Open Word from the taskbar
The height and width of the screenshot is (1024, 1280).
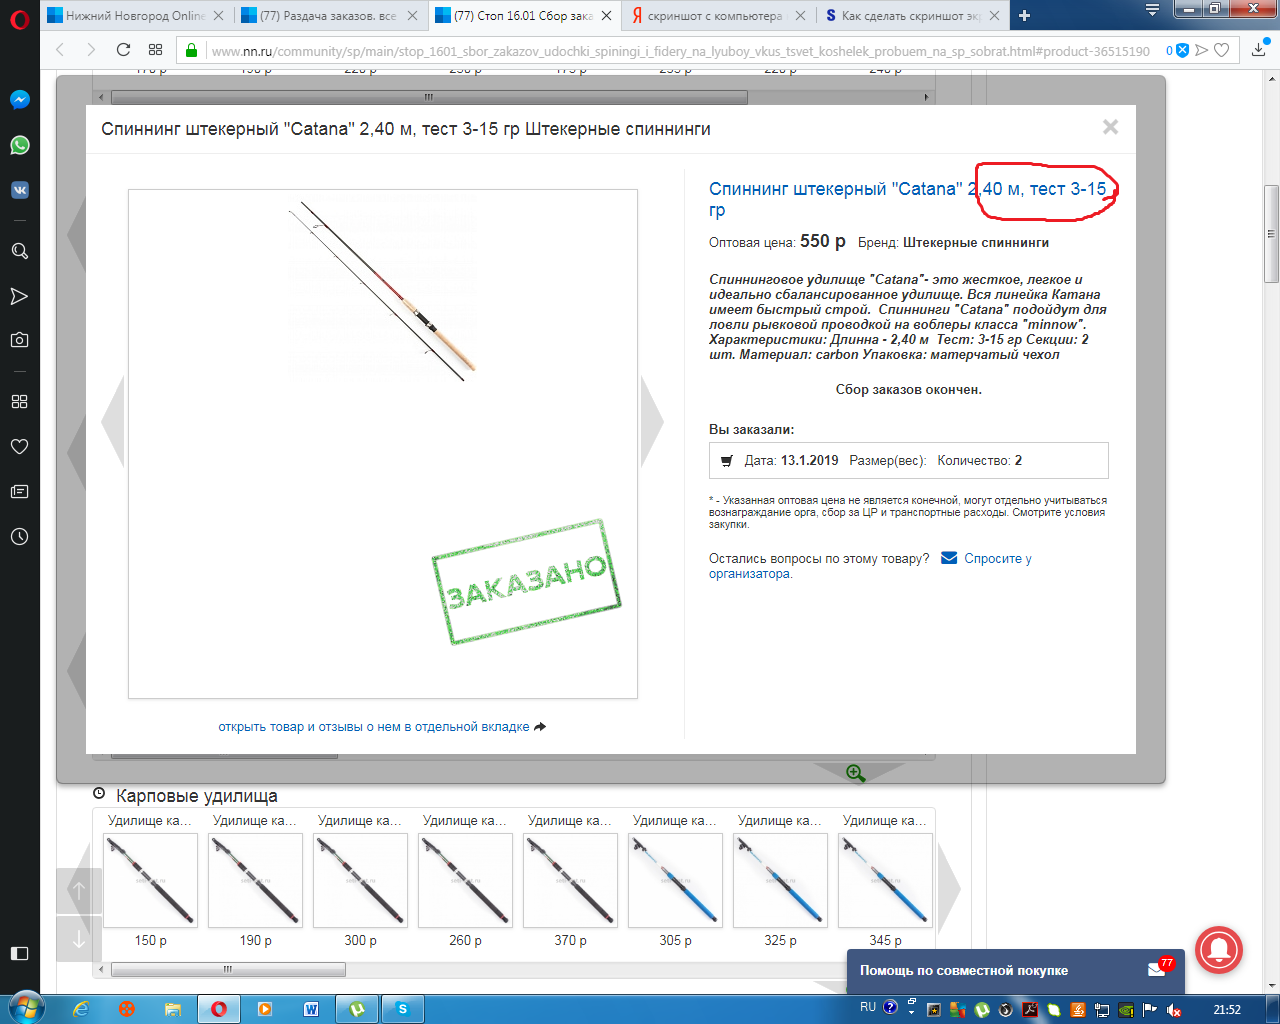click(311, 1009)
